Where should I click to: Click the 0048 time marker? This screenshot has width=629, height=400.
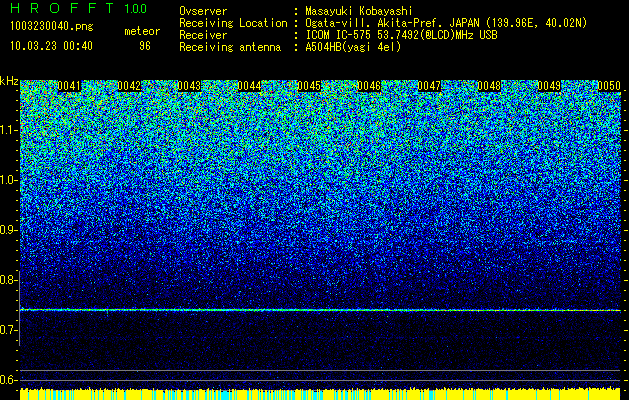pos(489,86)
